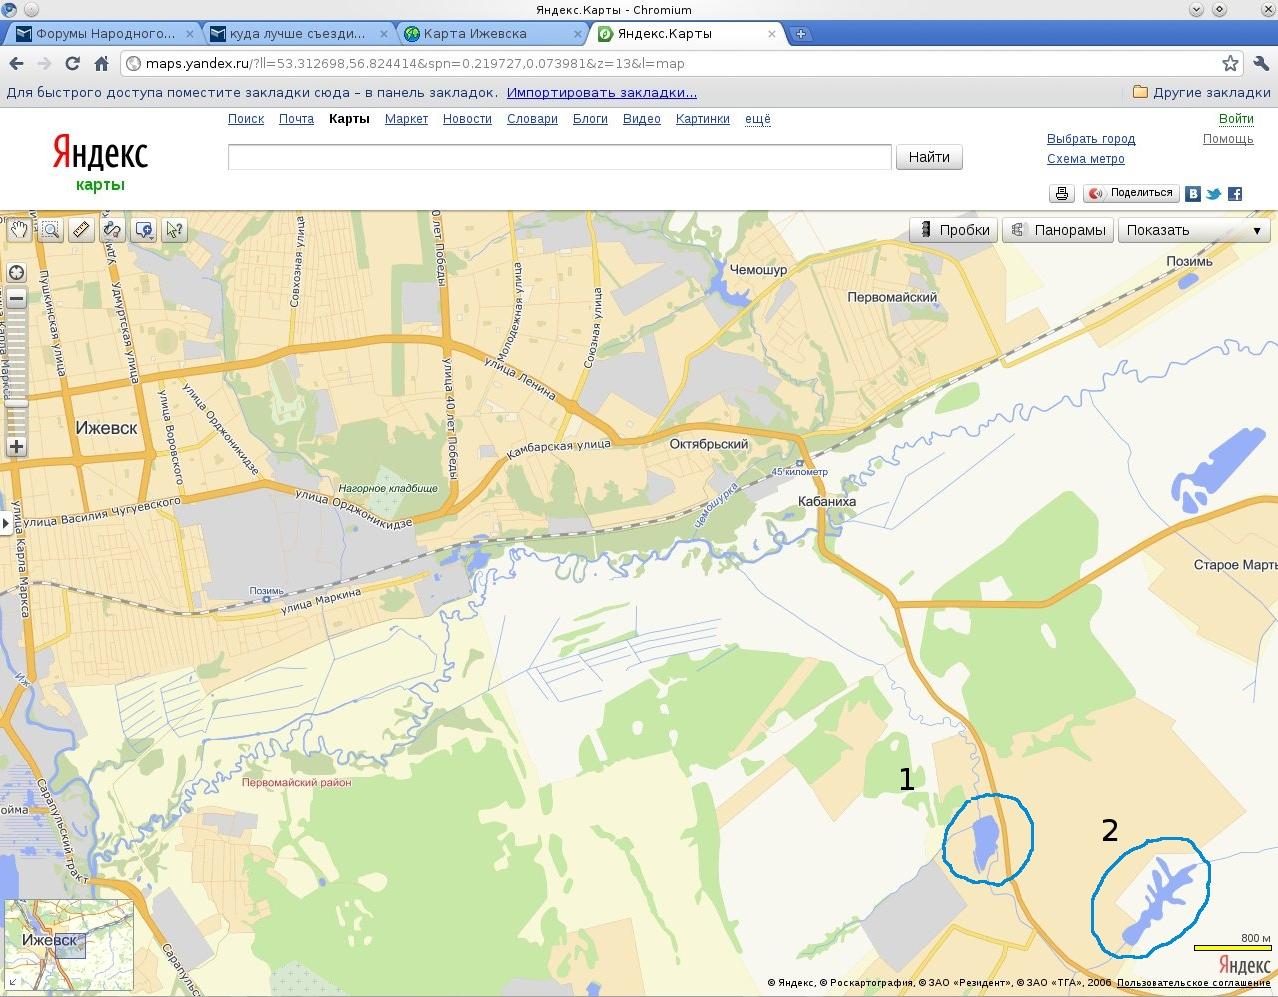Toggle the Пробки traffic layer

coord(953,230)
